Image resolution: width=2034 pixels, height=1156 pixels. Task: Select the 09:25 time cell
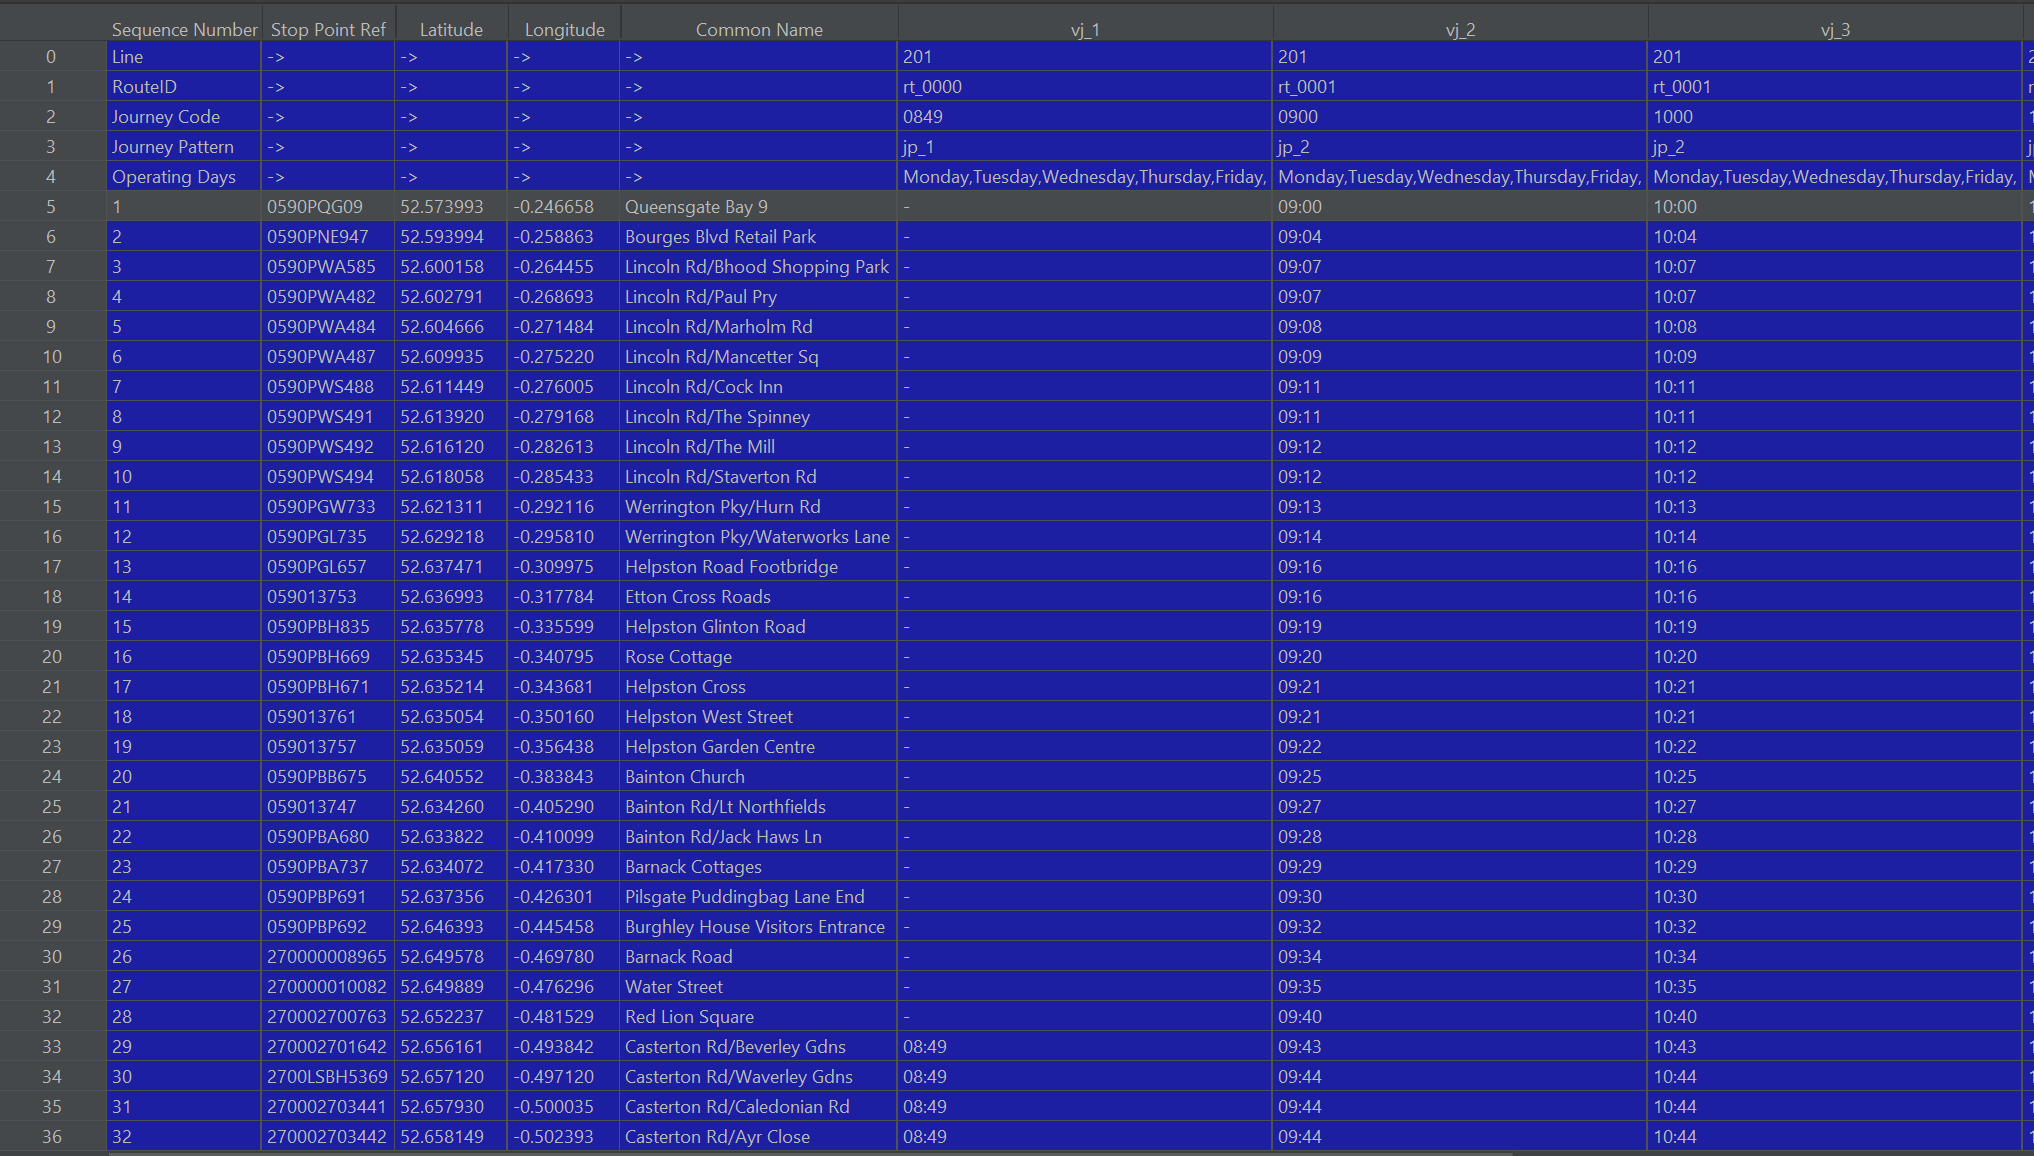[1460, 777]
